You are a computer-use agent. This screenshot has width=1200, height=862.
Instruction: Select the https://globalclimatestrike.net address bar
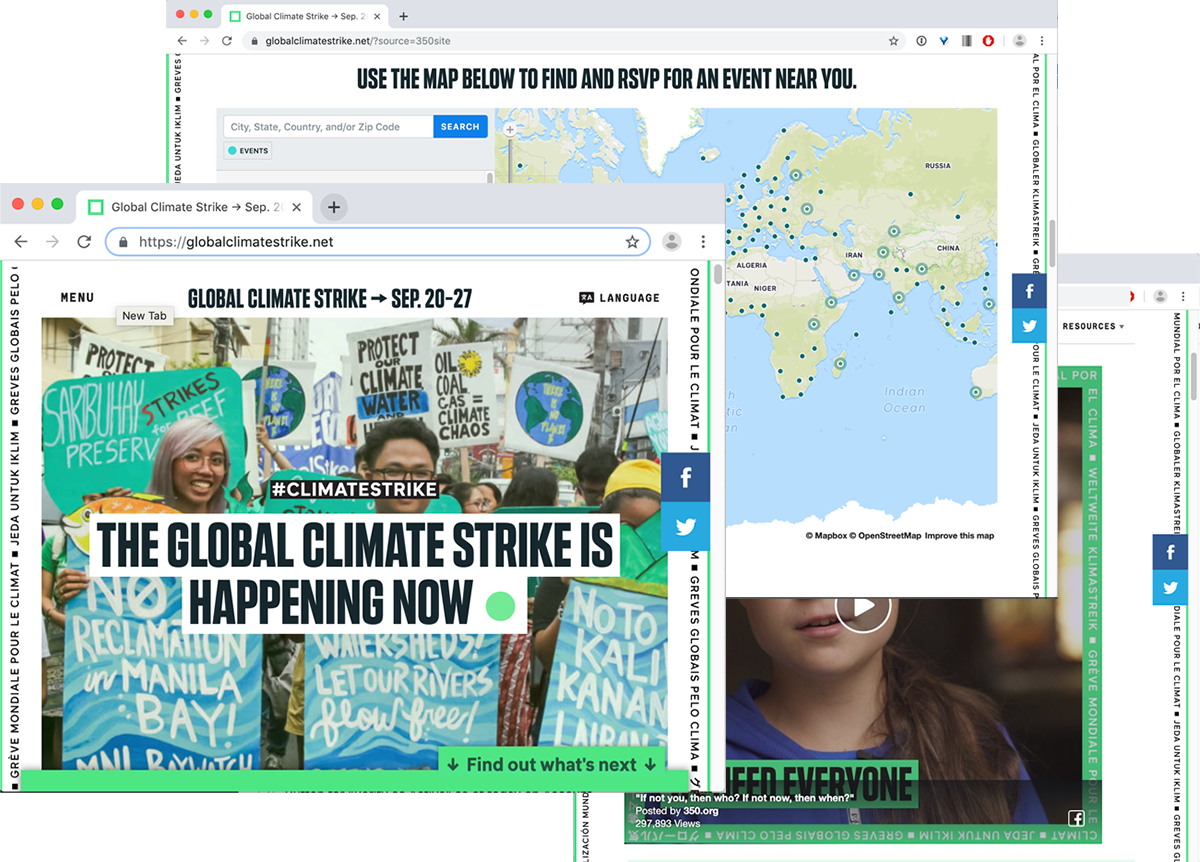378,242
